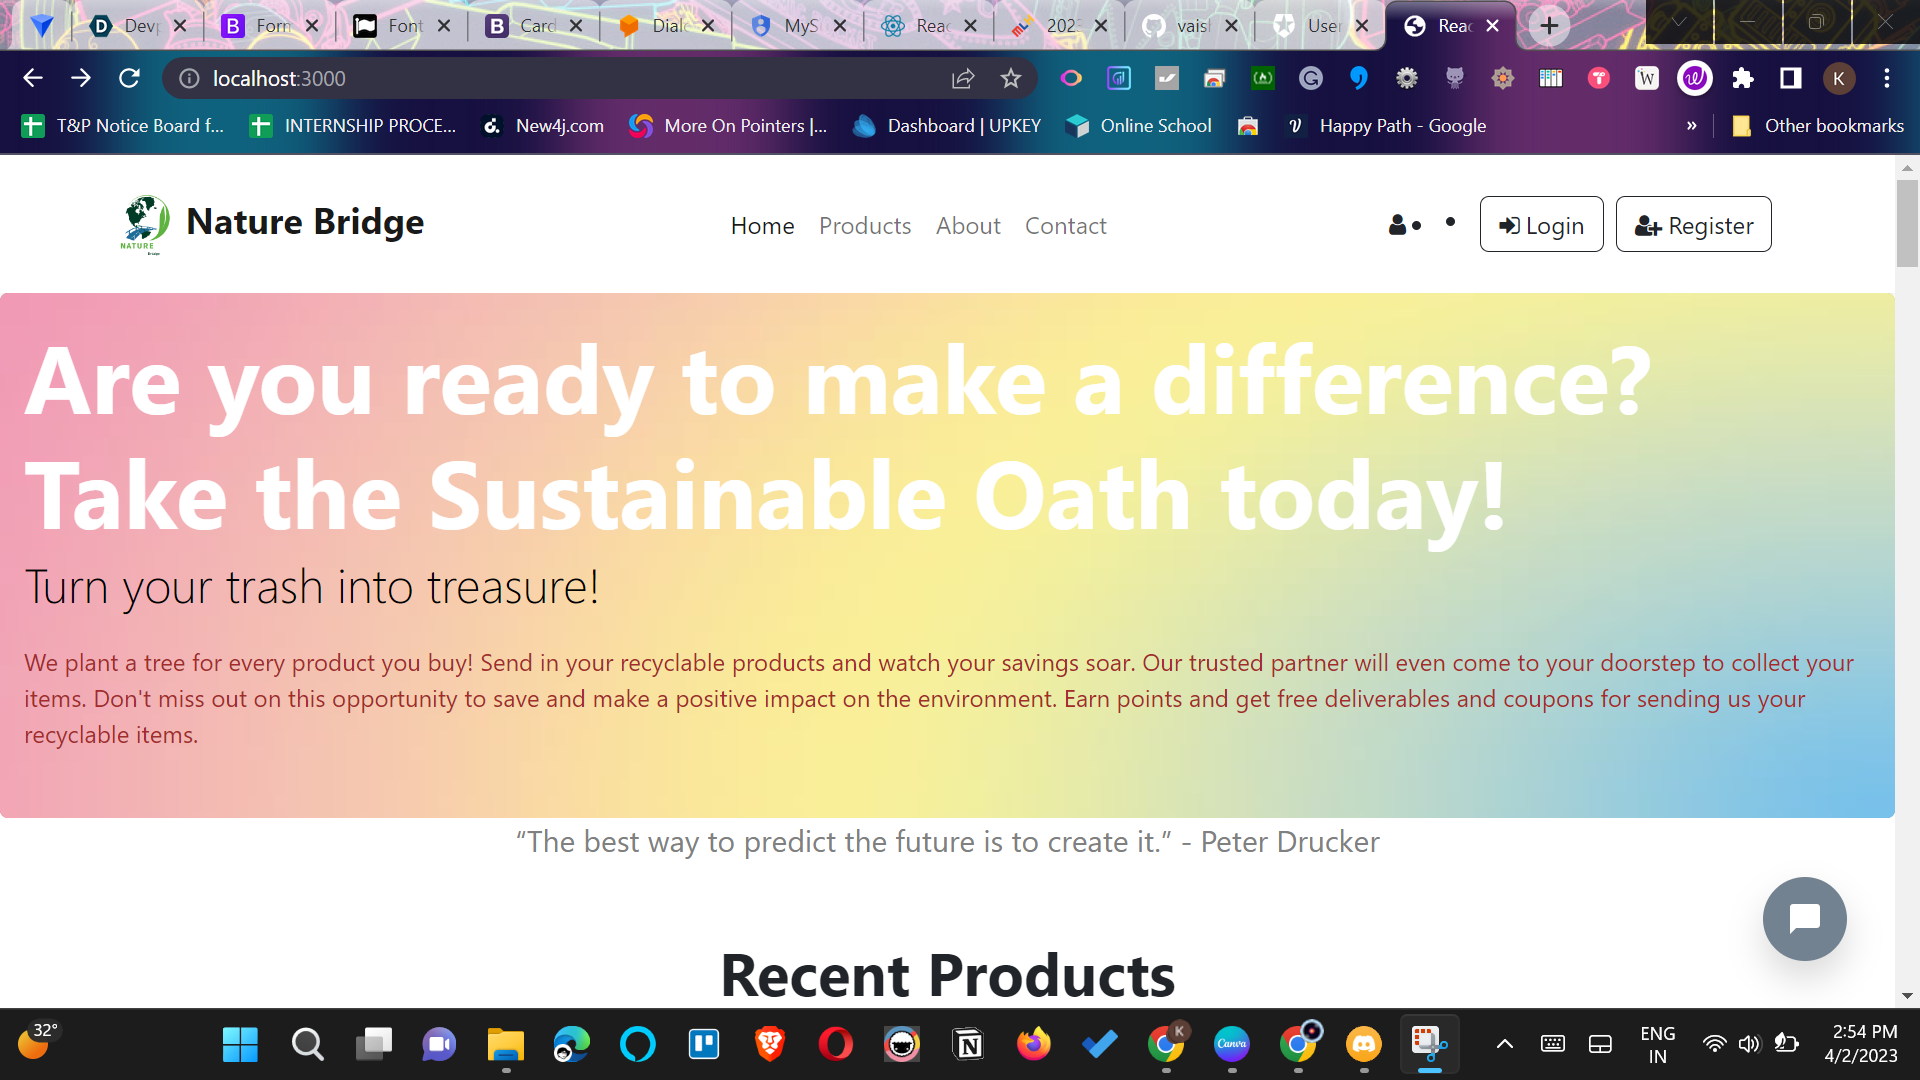Click the share page icon in address bar
Image resolution: width=1920 pixels, height=1080 pixels.
962,78
